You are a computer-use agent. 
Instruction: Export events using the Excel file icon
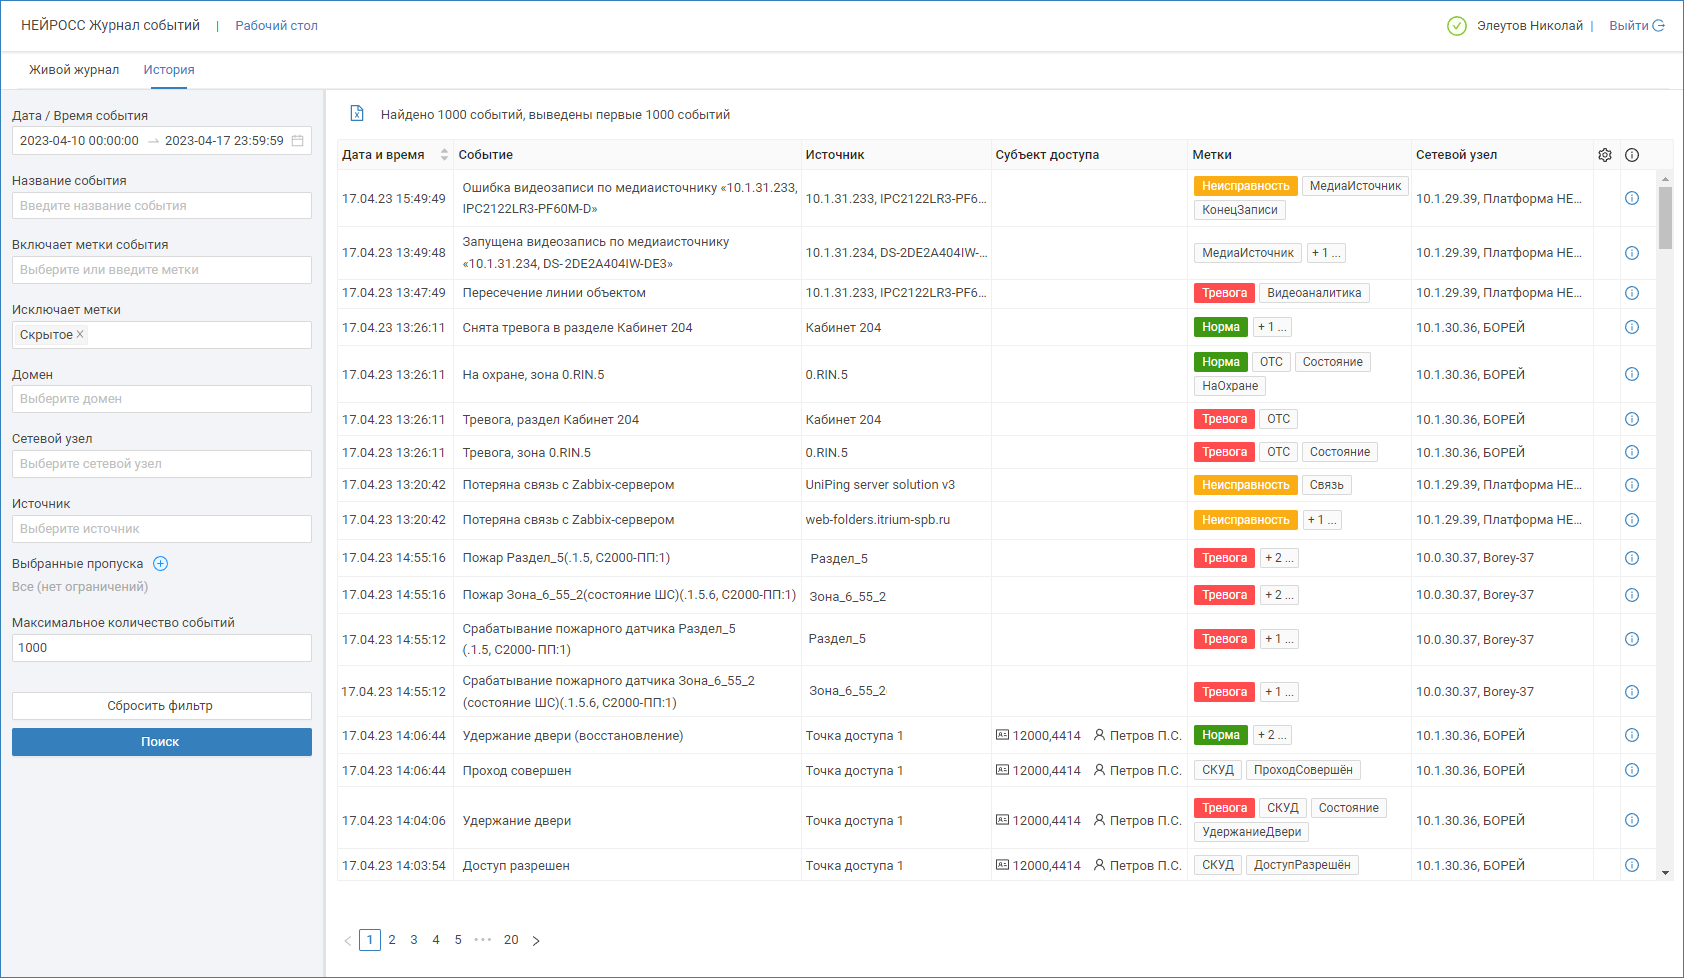coord(357,114)
